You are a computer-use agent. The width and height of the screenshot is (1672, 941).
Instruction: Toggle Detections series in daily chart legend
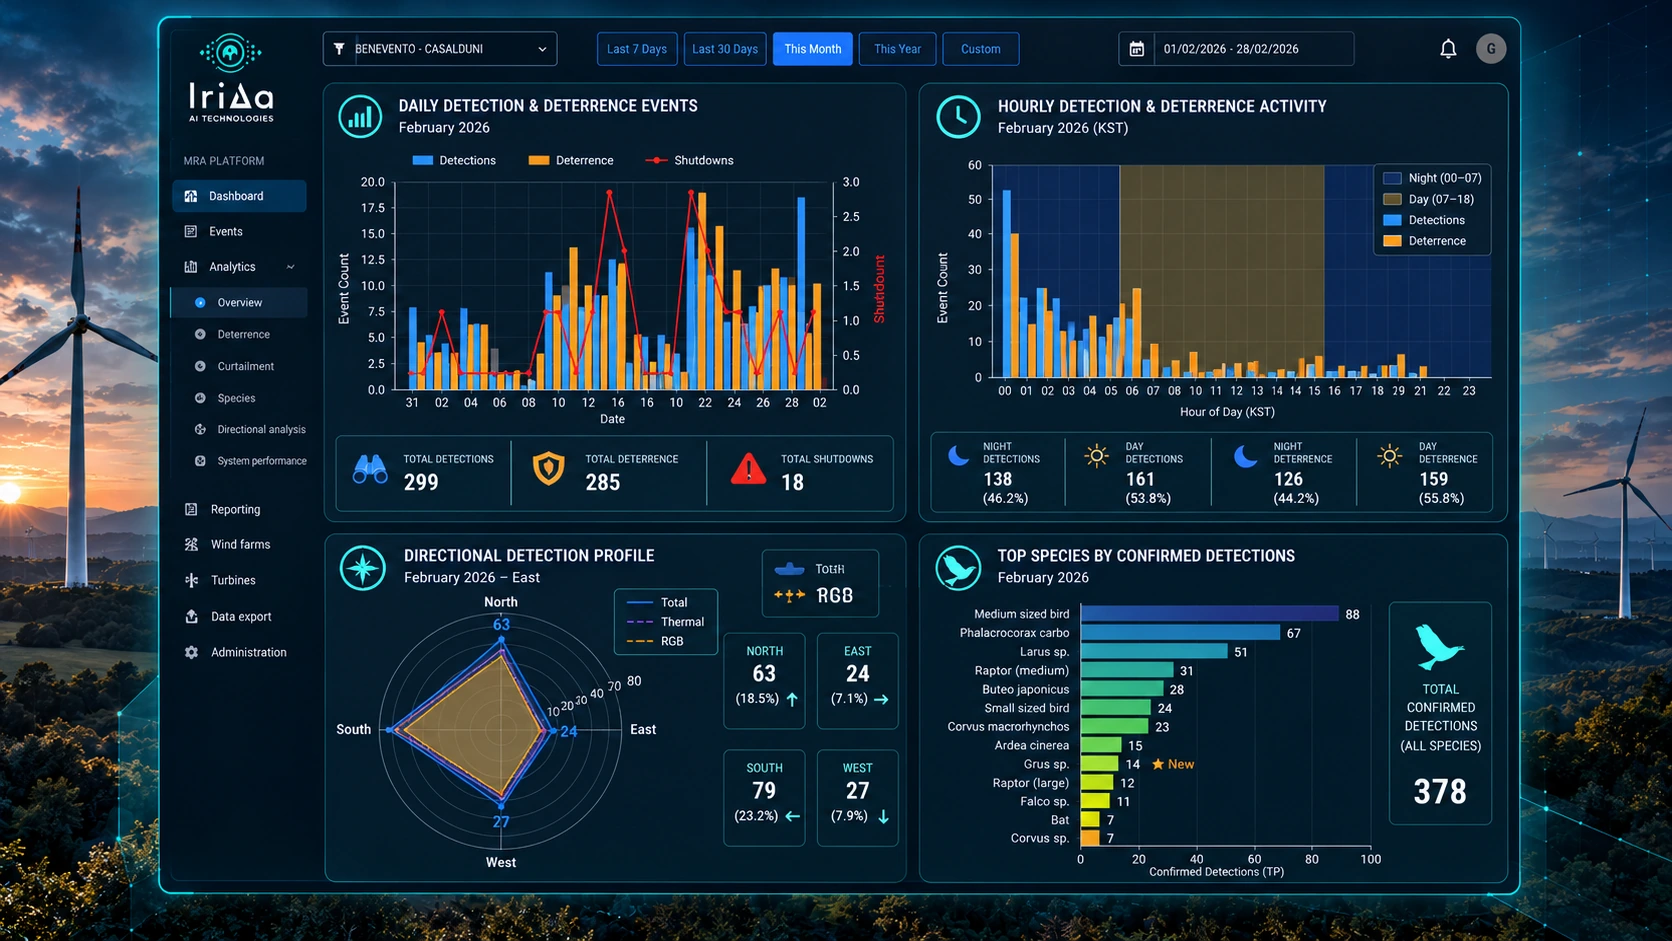(x=454, y=160)
